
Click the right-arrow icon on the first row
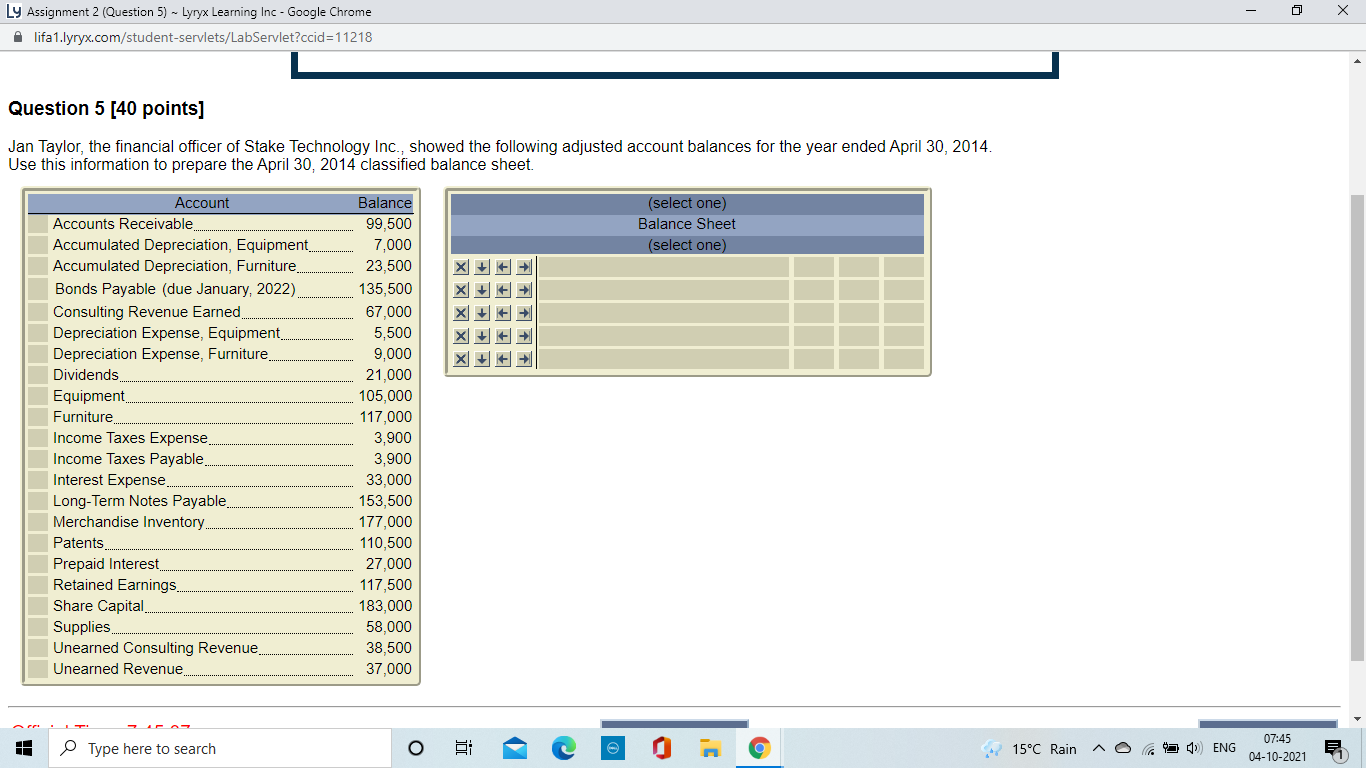[523, 266]
